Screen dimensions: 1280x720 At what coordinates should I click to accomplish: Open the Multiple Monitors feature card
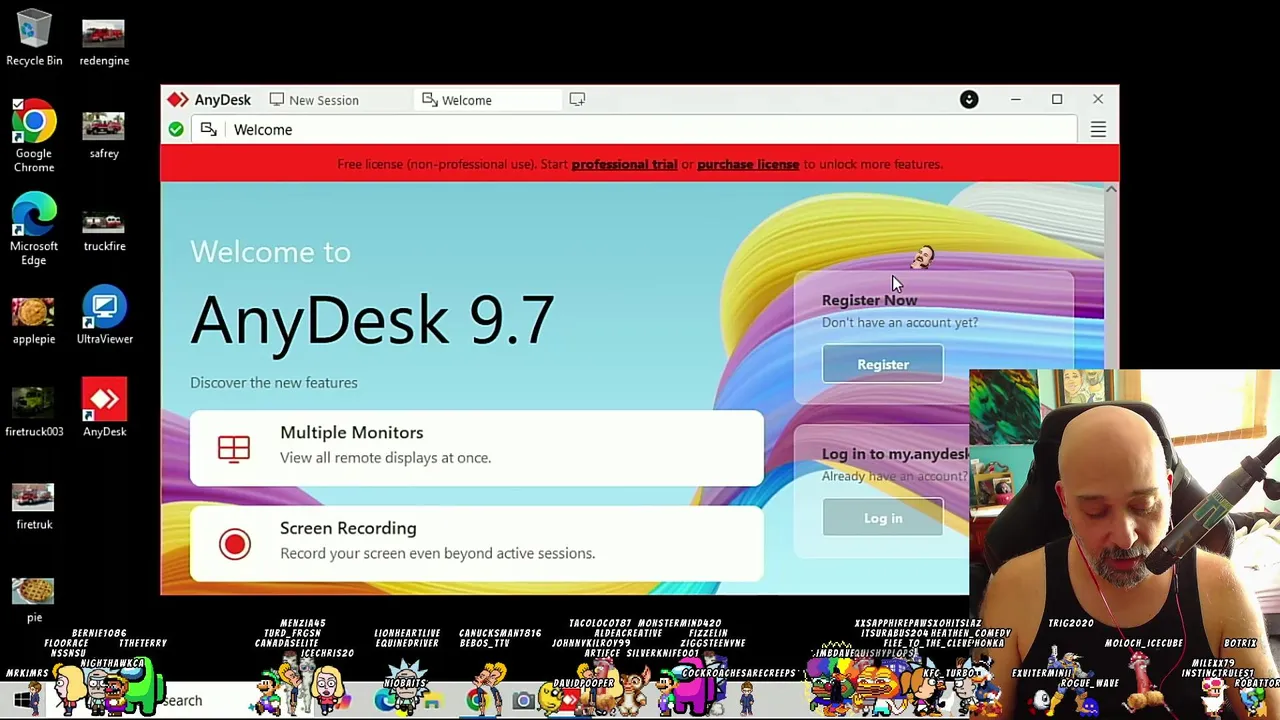(477, 448)
